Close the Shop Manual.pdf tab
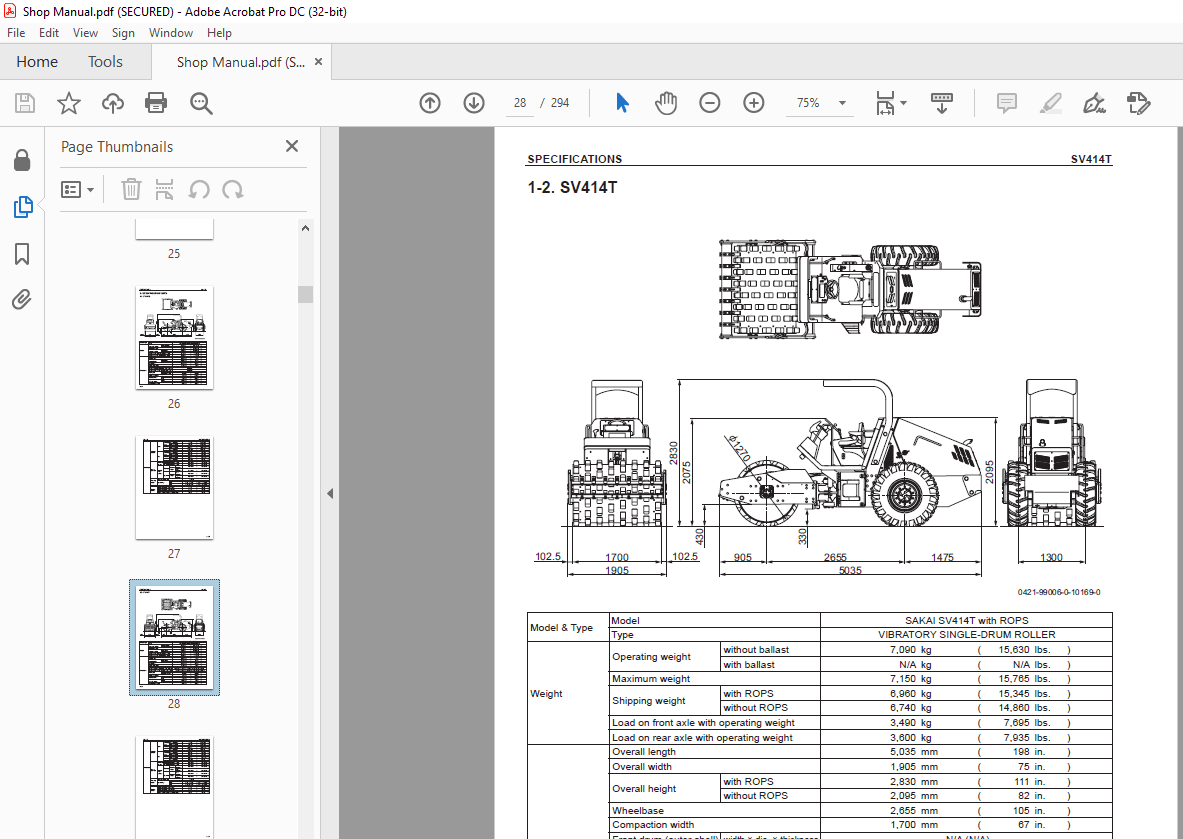Image resolution: width=1183 pixels, height=839 pixels. click(x=318, y=62)
